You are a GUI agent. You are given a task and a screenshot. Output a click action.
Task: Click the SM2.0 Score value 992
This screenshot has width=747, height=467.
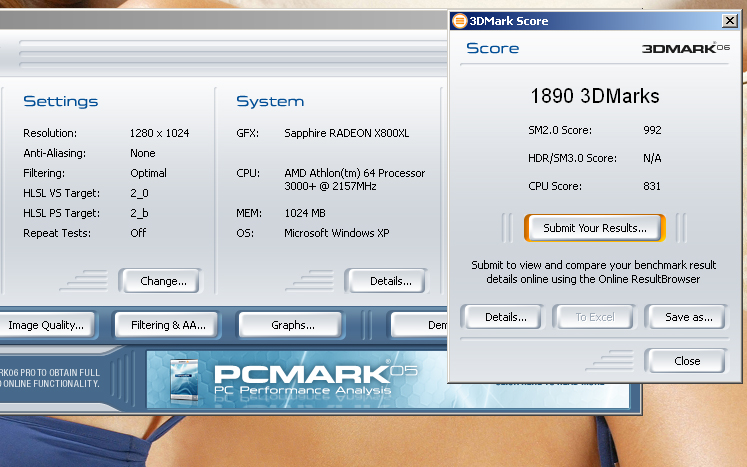pos(652,130)
